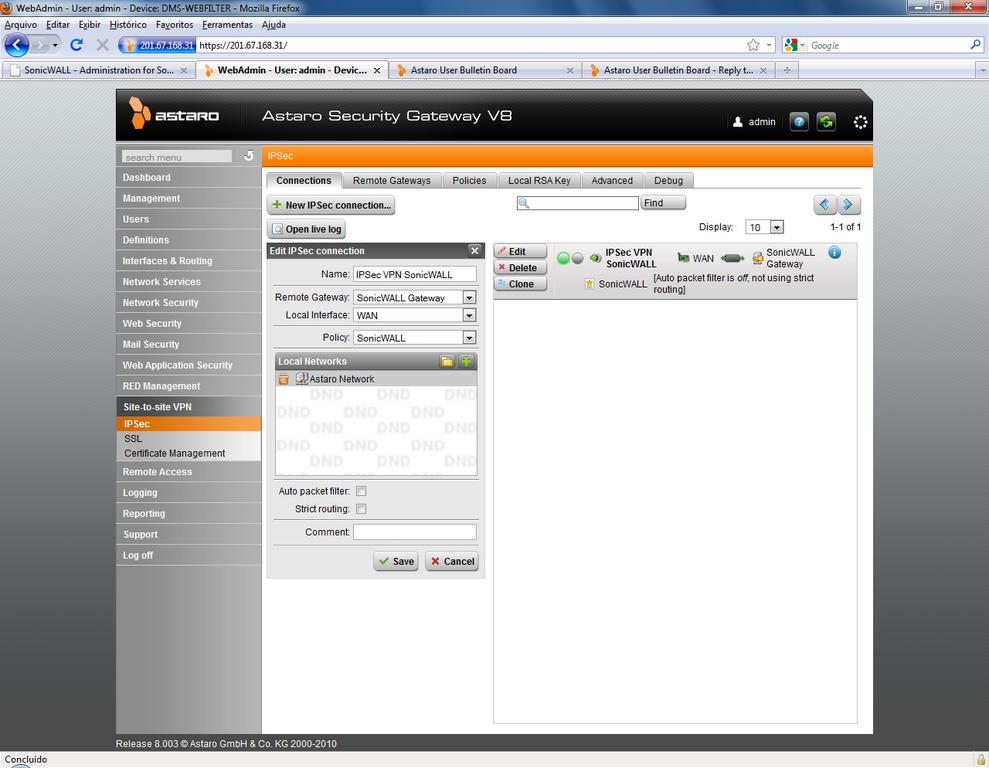This screenshot has width=989, height=768.
Task: Cancel editing the IPSec connection
Action: 452,561
